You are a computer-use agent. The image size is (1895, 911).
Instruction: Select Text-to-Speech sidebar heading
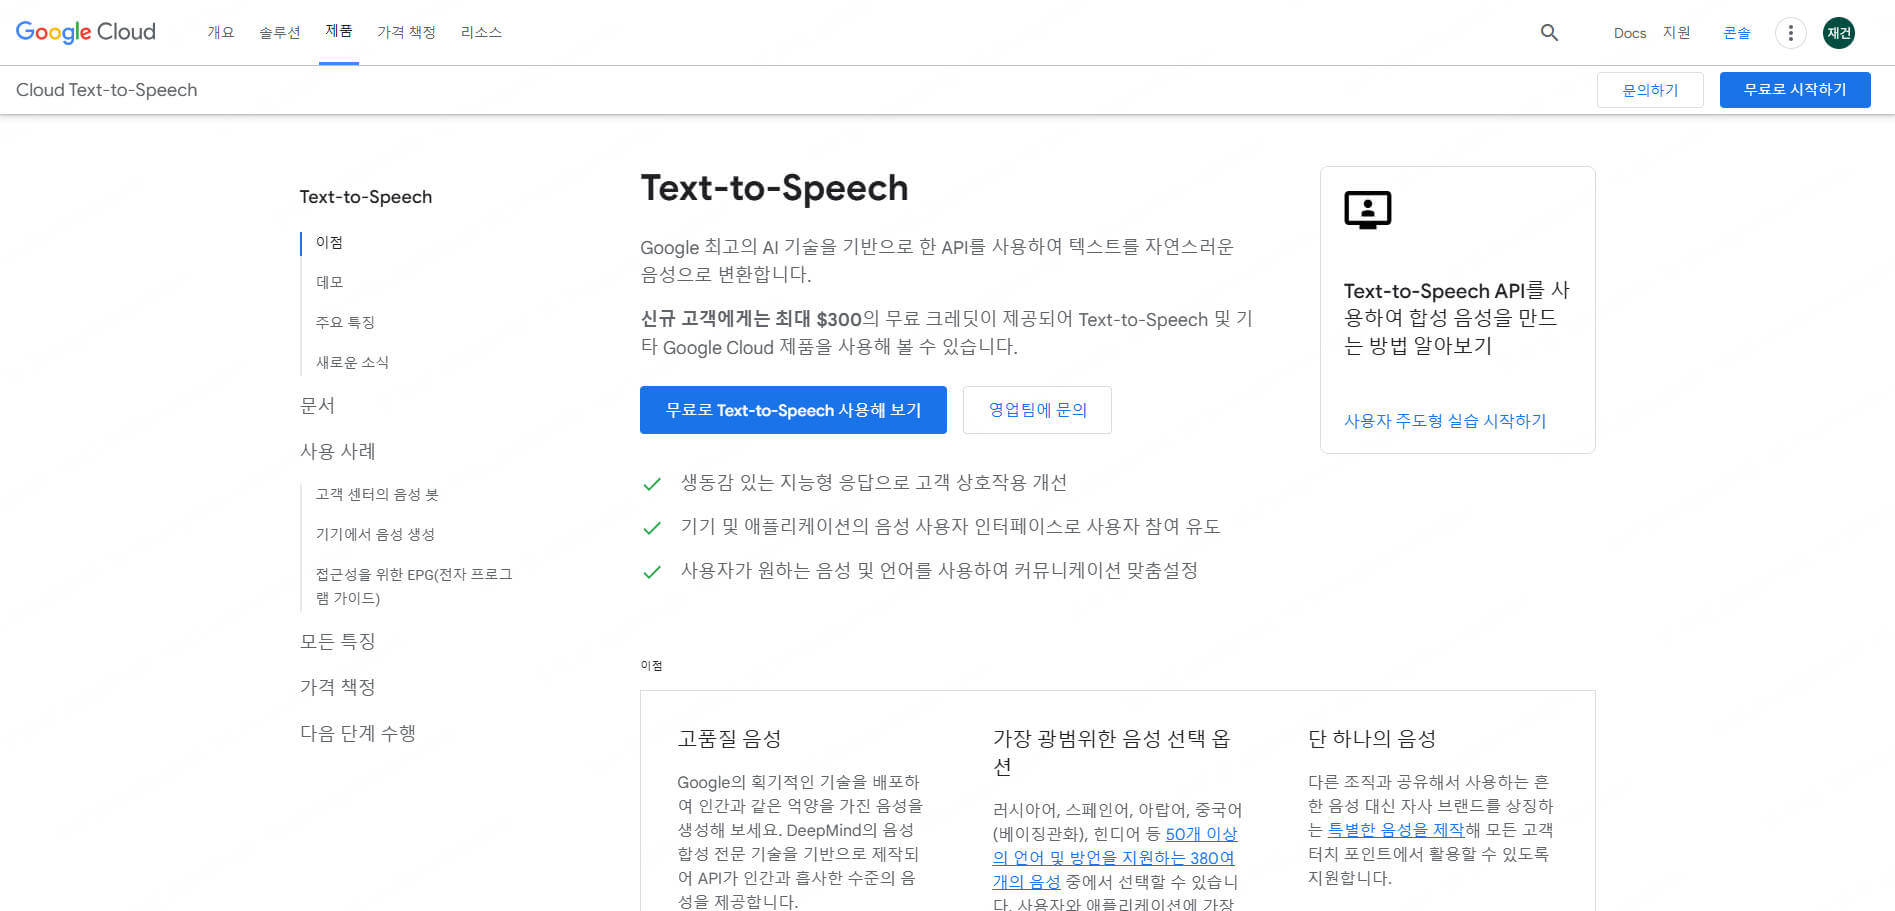(x=366, y=197)
